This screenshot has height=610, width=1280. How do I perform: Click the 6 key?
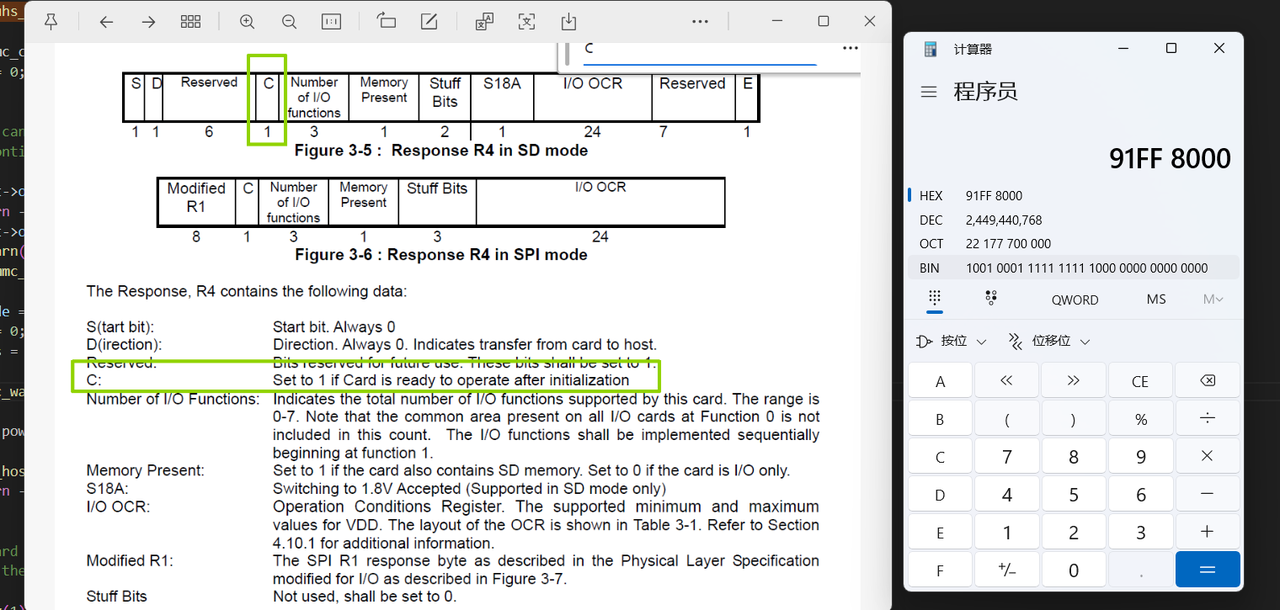point(1141,495)
